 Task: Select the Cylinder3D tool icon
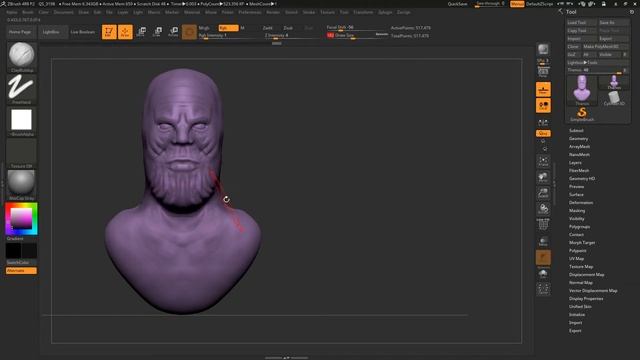[614, 98]
